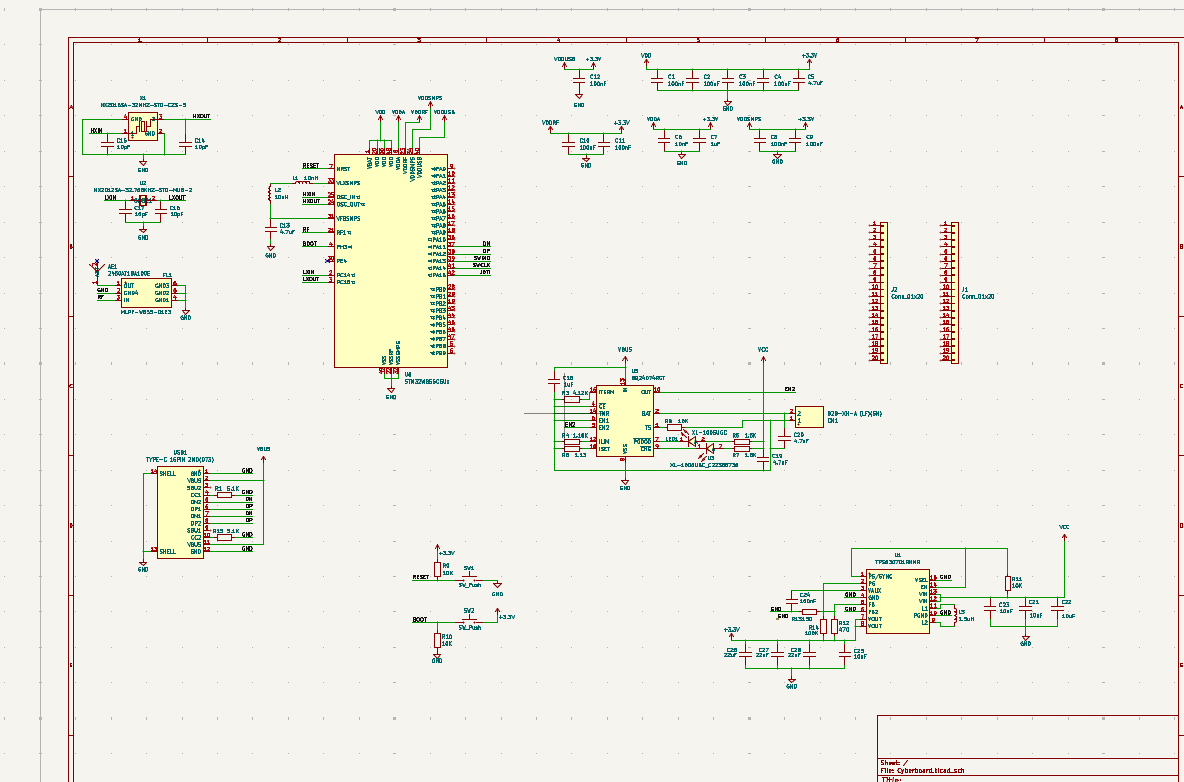This screenshot has height=782, width=1184.
Task: Select the SW2 boot push button symbol
Action: [469, 620]
